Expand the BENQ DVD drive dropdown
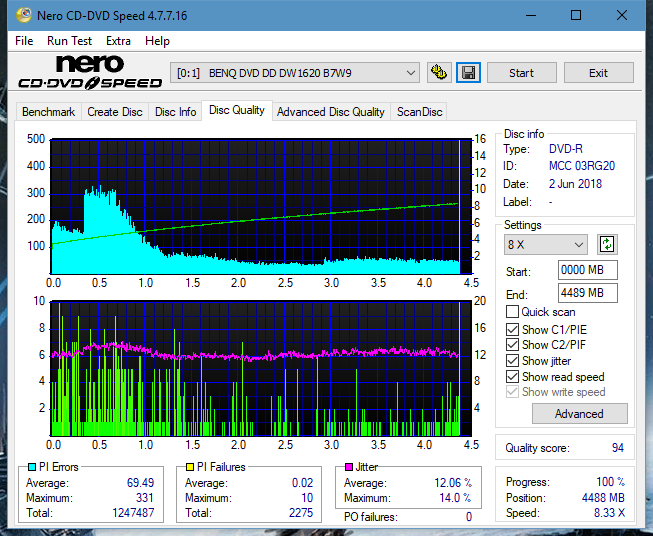653x536 pixels. pos(294,73)
